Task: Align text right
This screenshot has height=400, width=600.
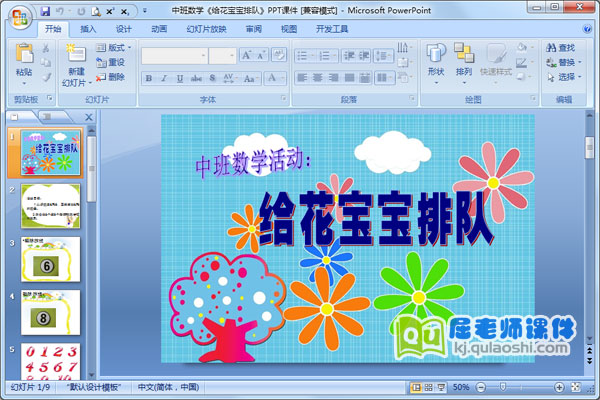Action: pyautogui.click(x=333, y=78)
